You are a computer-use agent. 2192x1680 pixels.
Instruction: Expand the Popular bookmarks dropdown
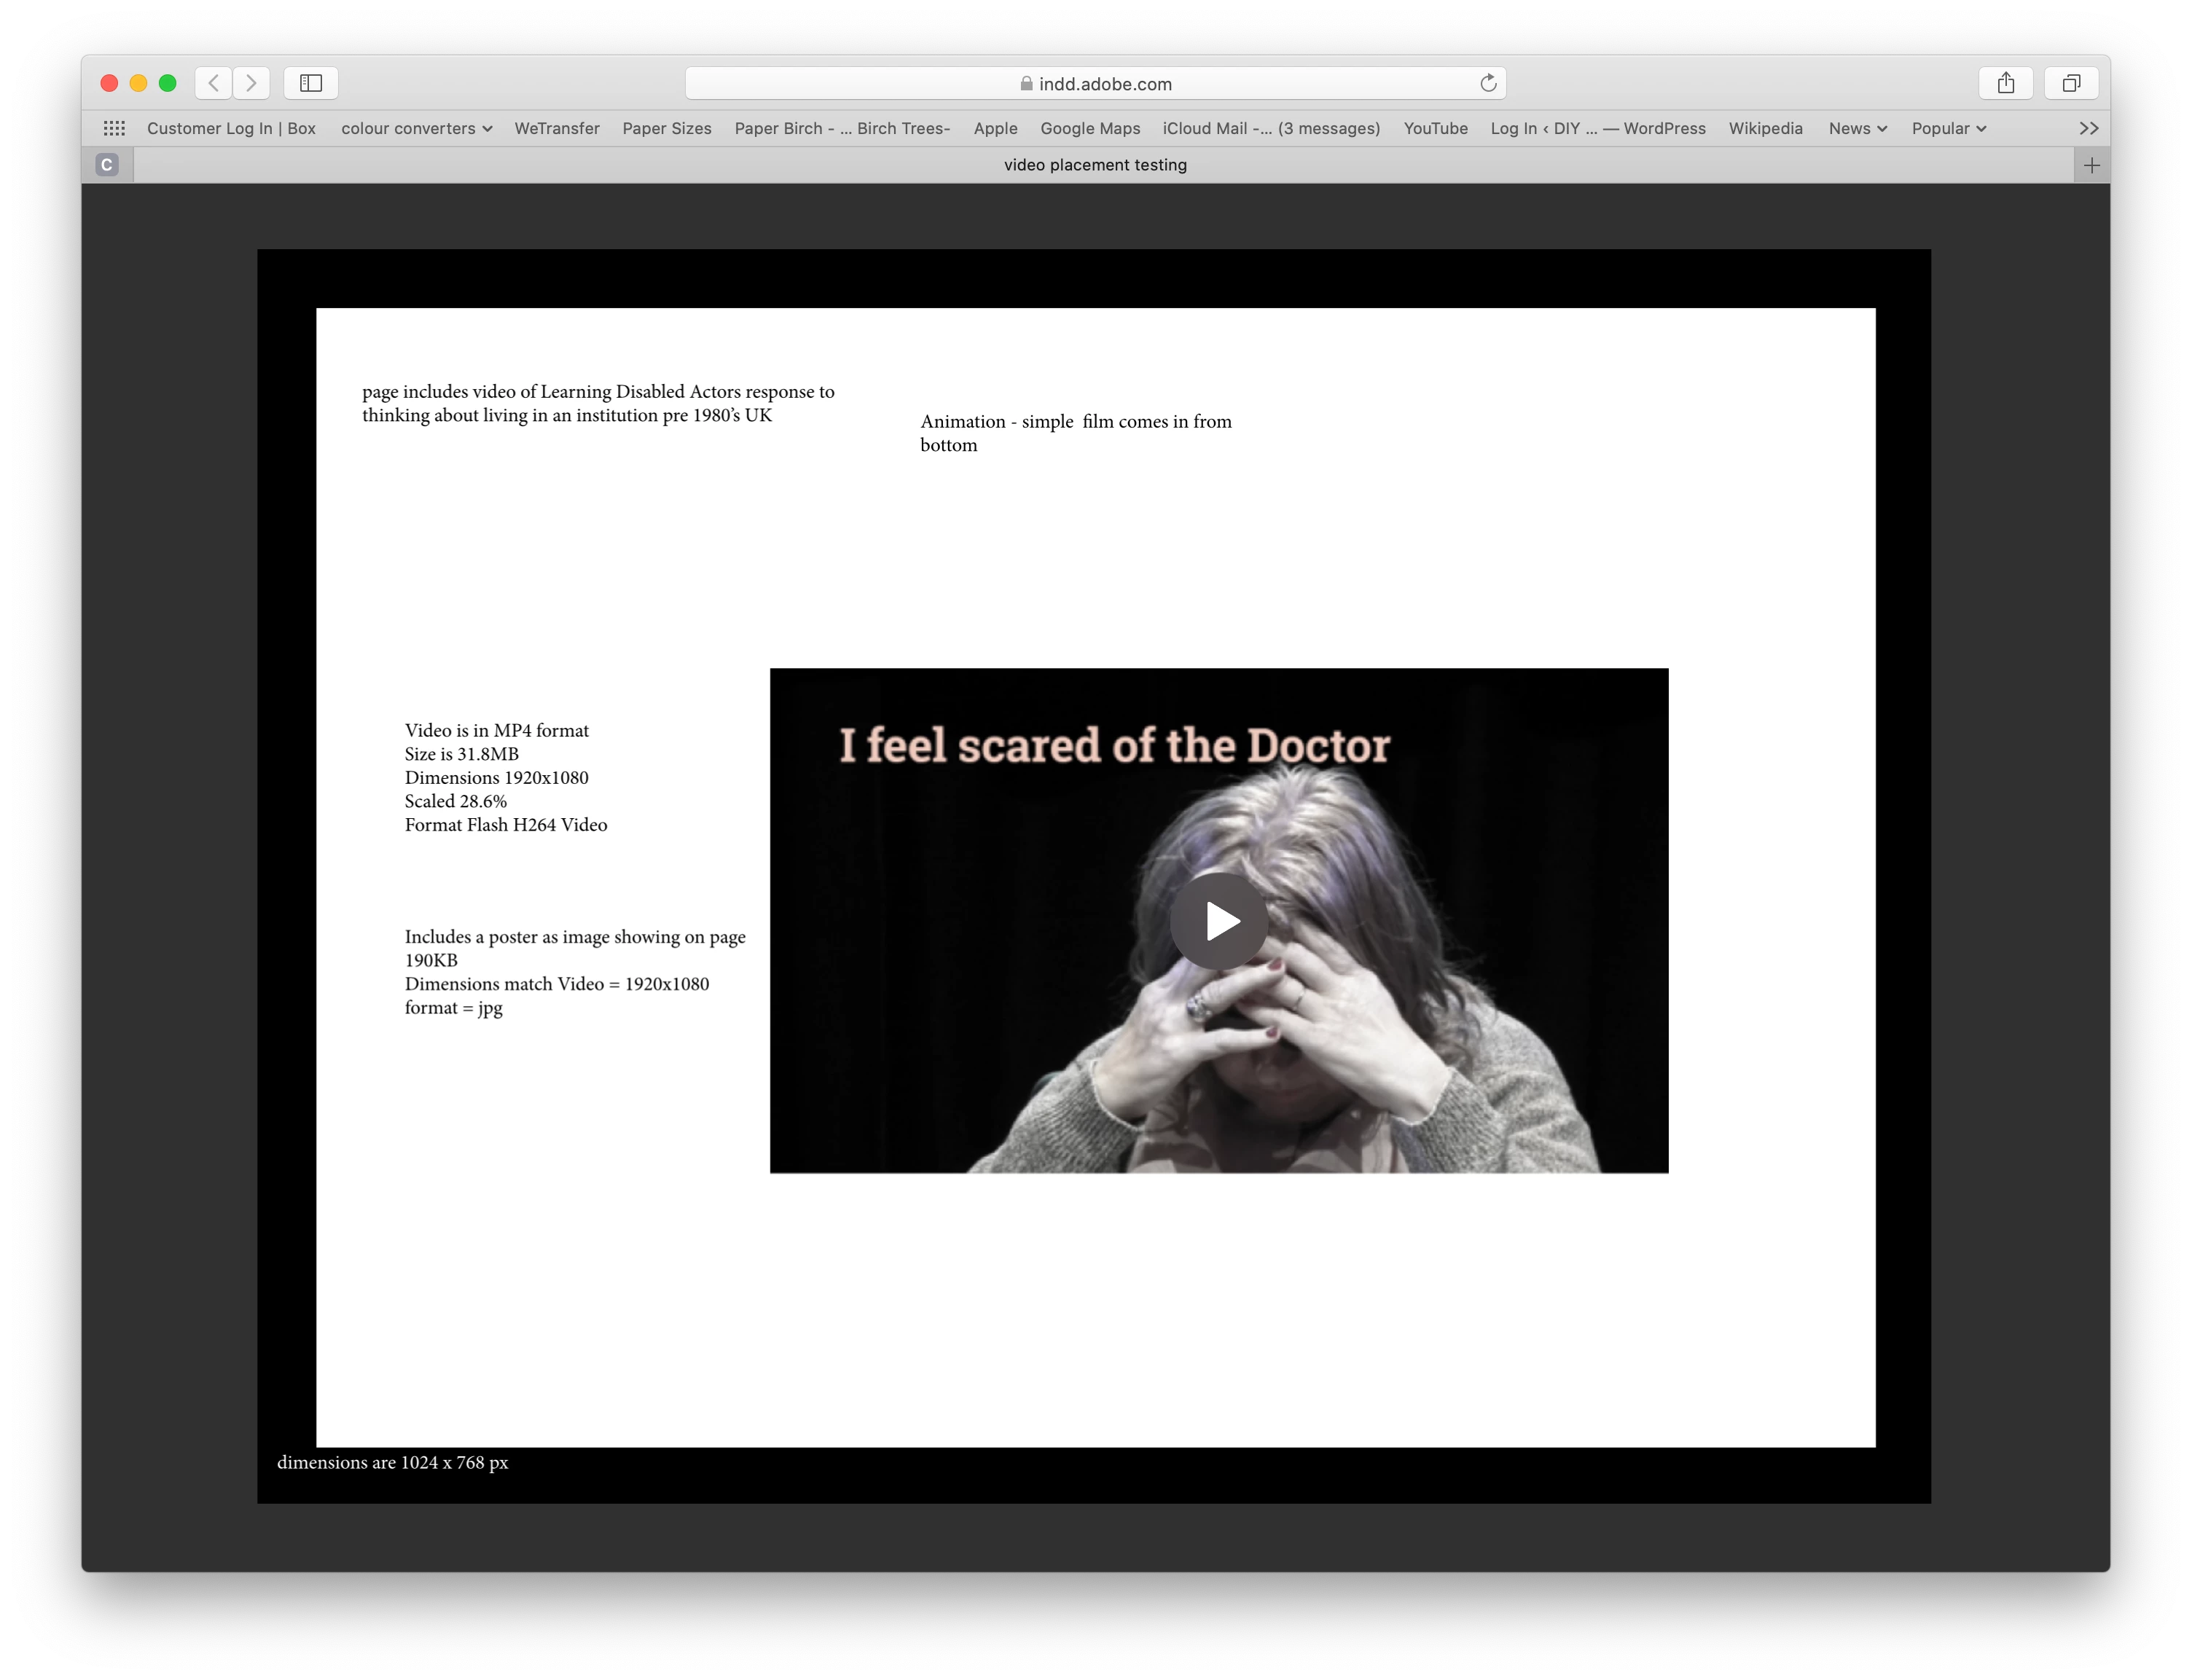coord(1948,128)
